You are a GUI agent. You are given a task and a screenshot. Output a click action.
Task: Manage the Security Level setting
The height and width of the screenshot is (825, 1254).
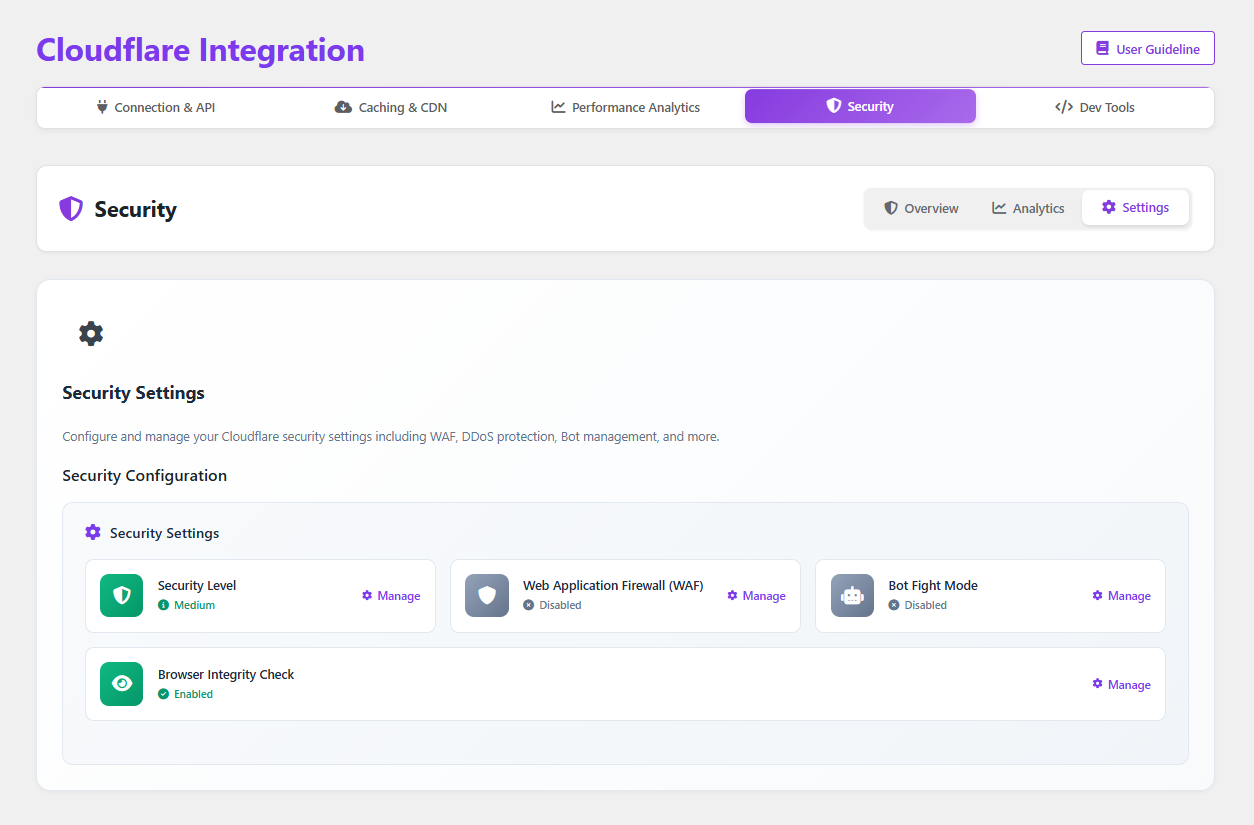click(391, 596)
